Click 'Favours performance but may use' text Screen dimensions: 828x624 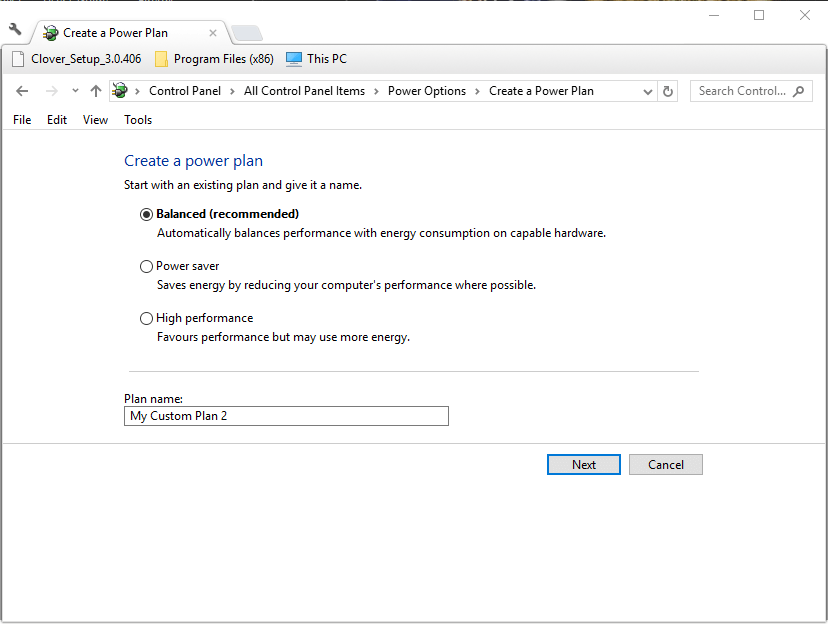tap(284, 337)
